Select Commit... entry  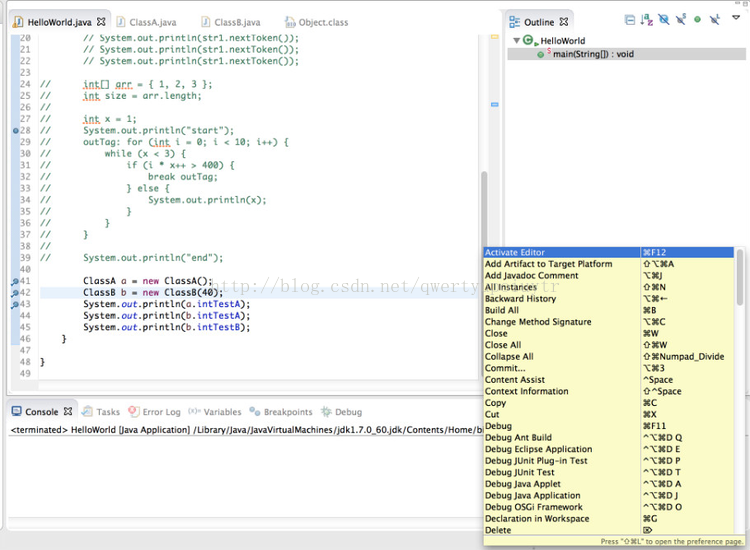point(608,368)
